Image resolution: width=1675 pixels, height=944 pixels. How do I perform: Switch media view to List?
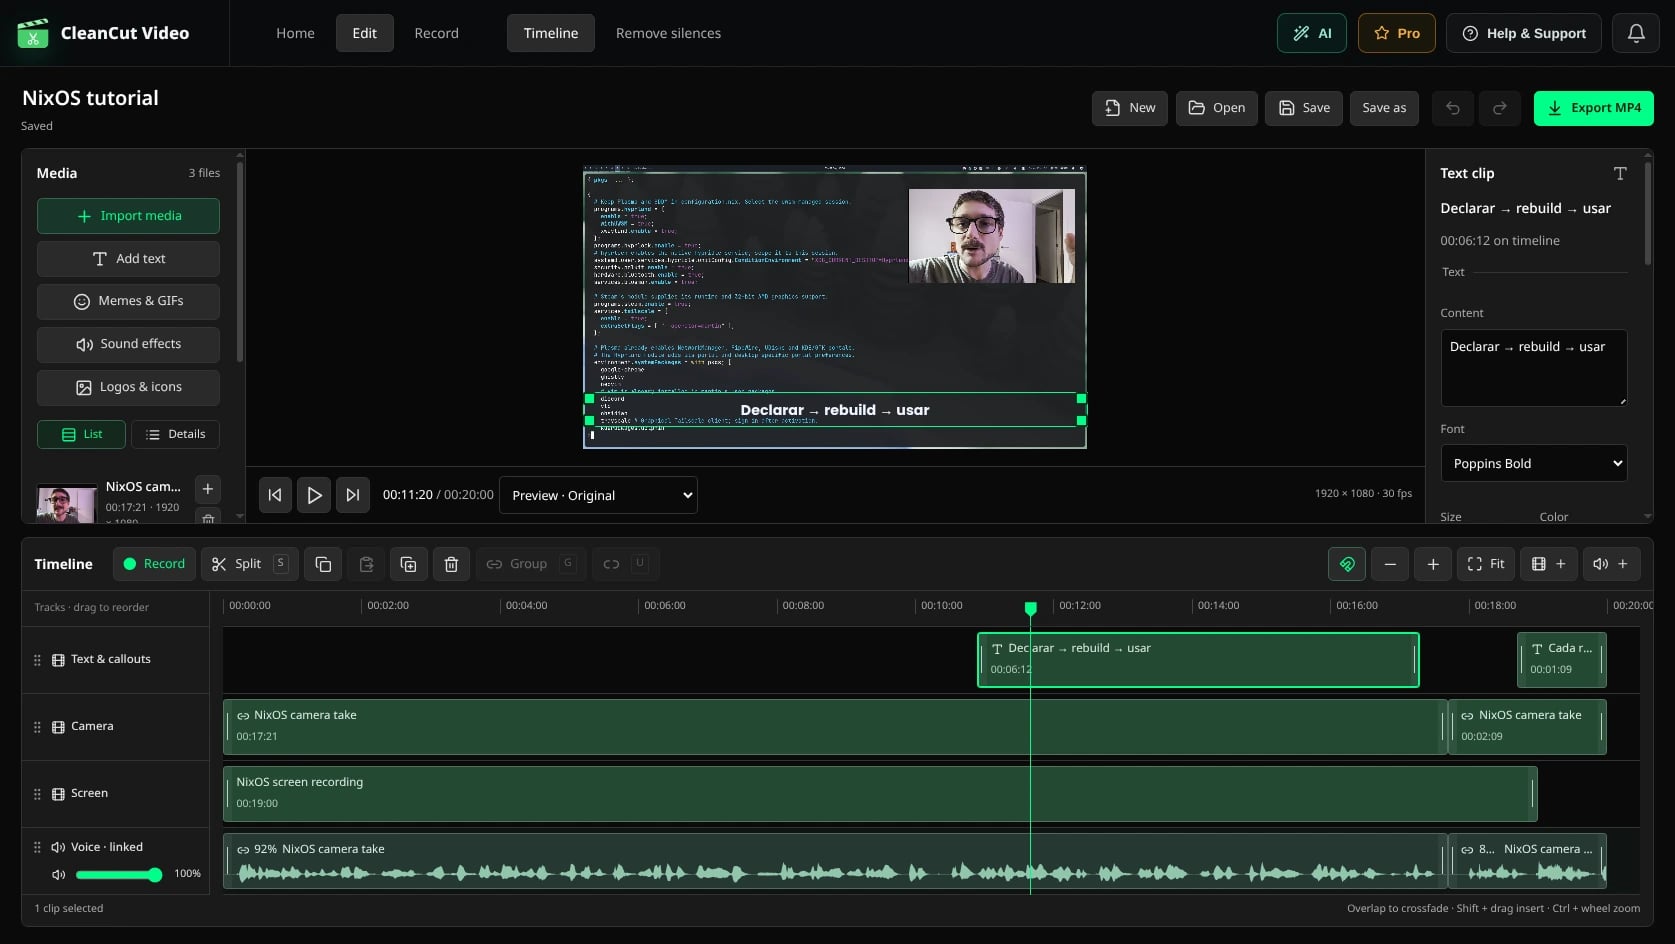pyautogui.click(x=81, y=434)
